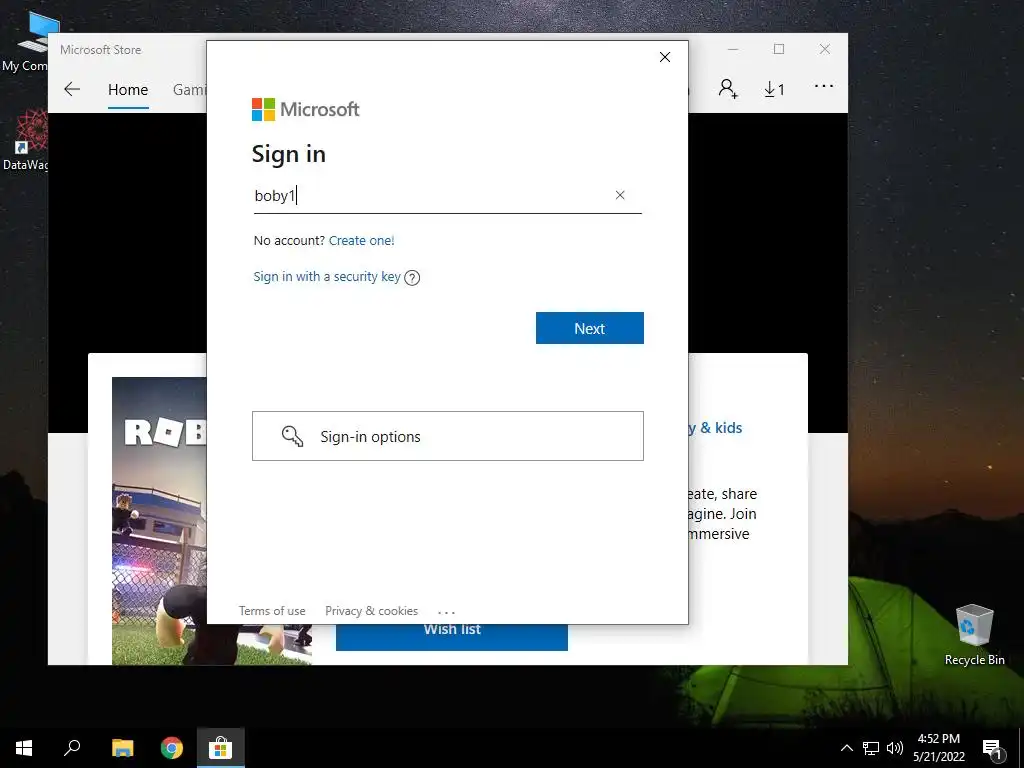Switch to the Store Home tab

pos(128,89)
